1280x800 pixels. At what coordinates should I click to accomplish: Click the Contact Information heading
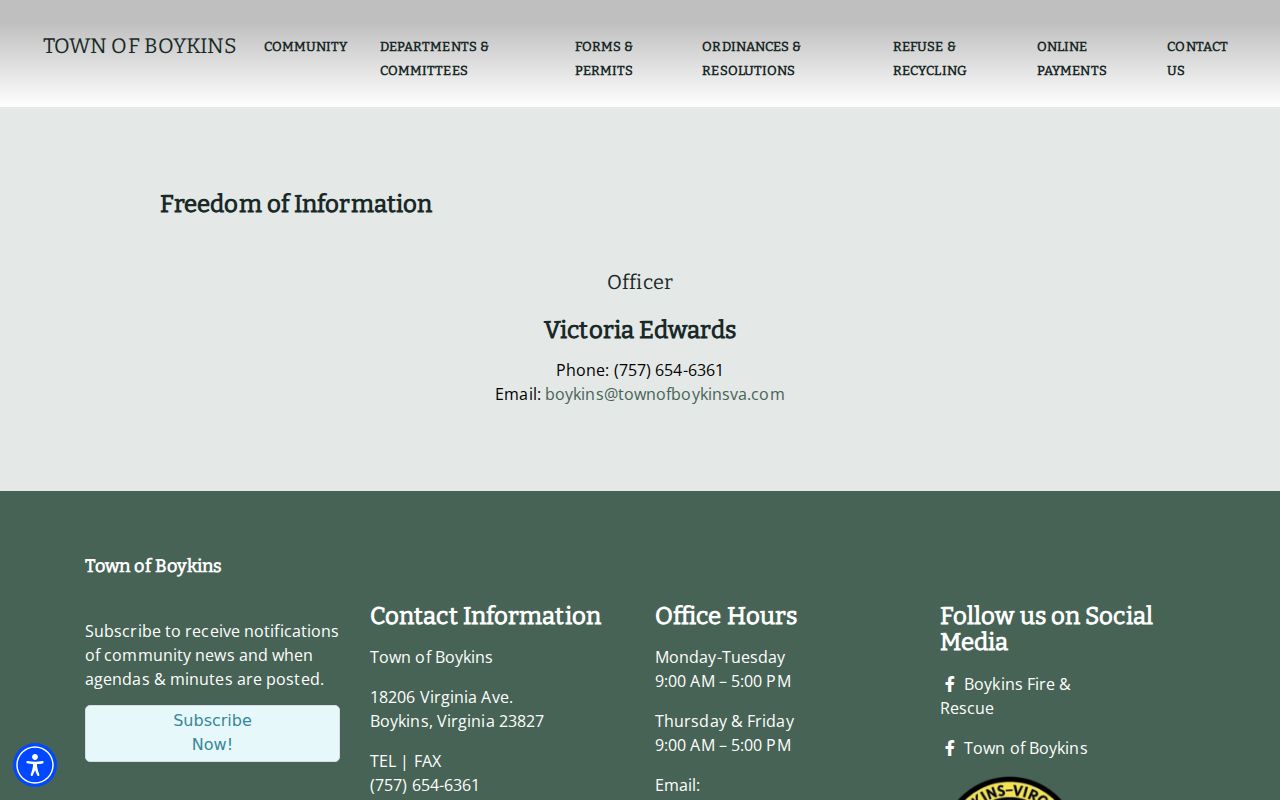pos(486,616)
